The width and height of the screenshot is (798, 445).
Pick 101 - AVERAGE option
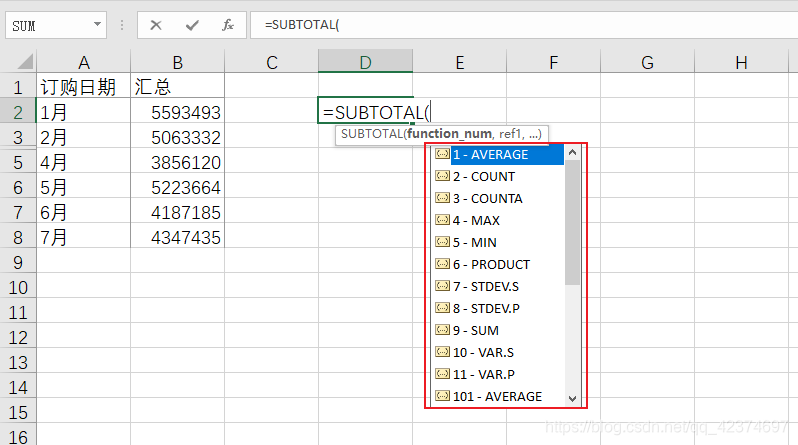[x=499, y=396]
